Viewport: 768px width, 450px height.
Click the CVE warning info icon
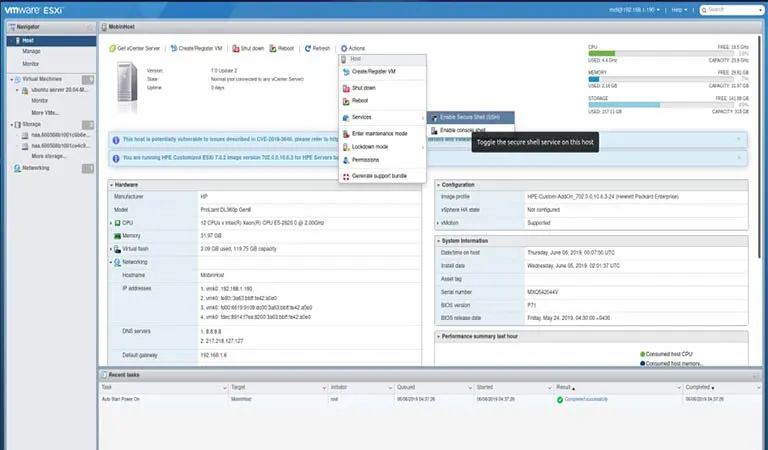point(116,140)
